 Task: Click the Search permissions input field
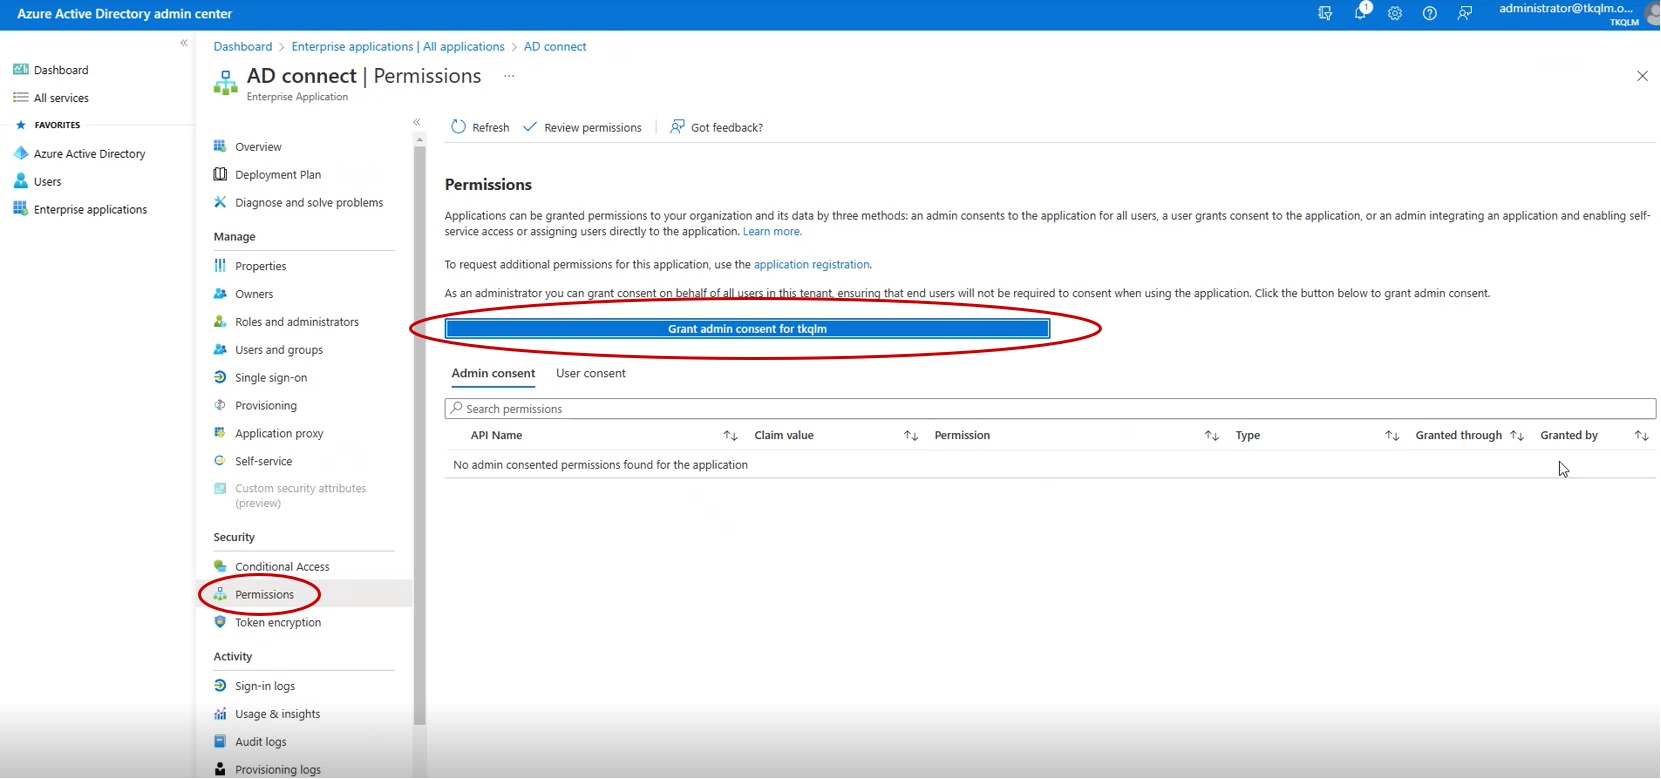click(x=1050, y=408)
